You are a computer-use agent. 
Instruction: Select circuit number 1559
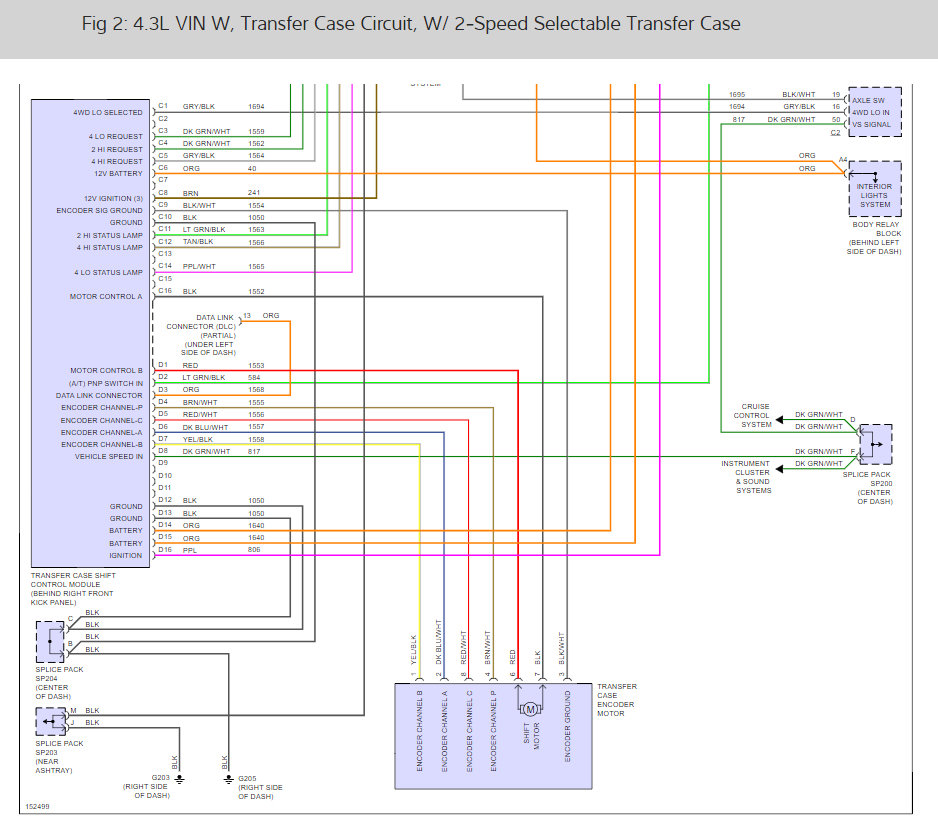pos(256,132)
